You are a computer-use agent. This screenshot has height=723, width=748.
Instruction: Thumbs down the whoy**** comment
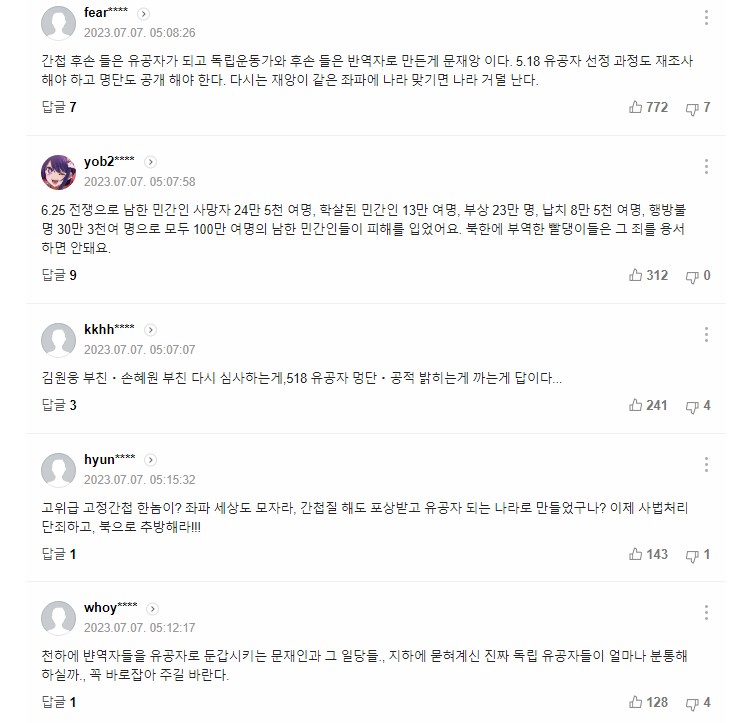point(692,702)
